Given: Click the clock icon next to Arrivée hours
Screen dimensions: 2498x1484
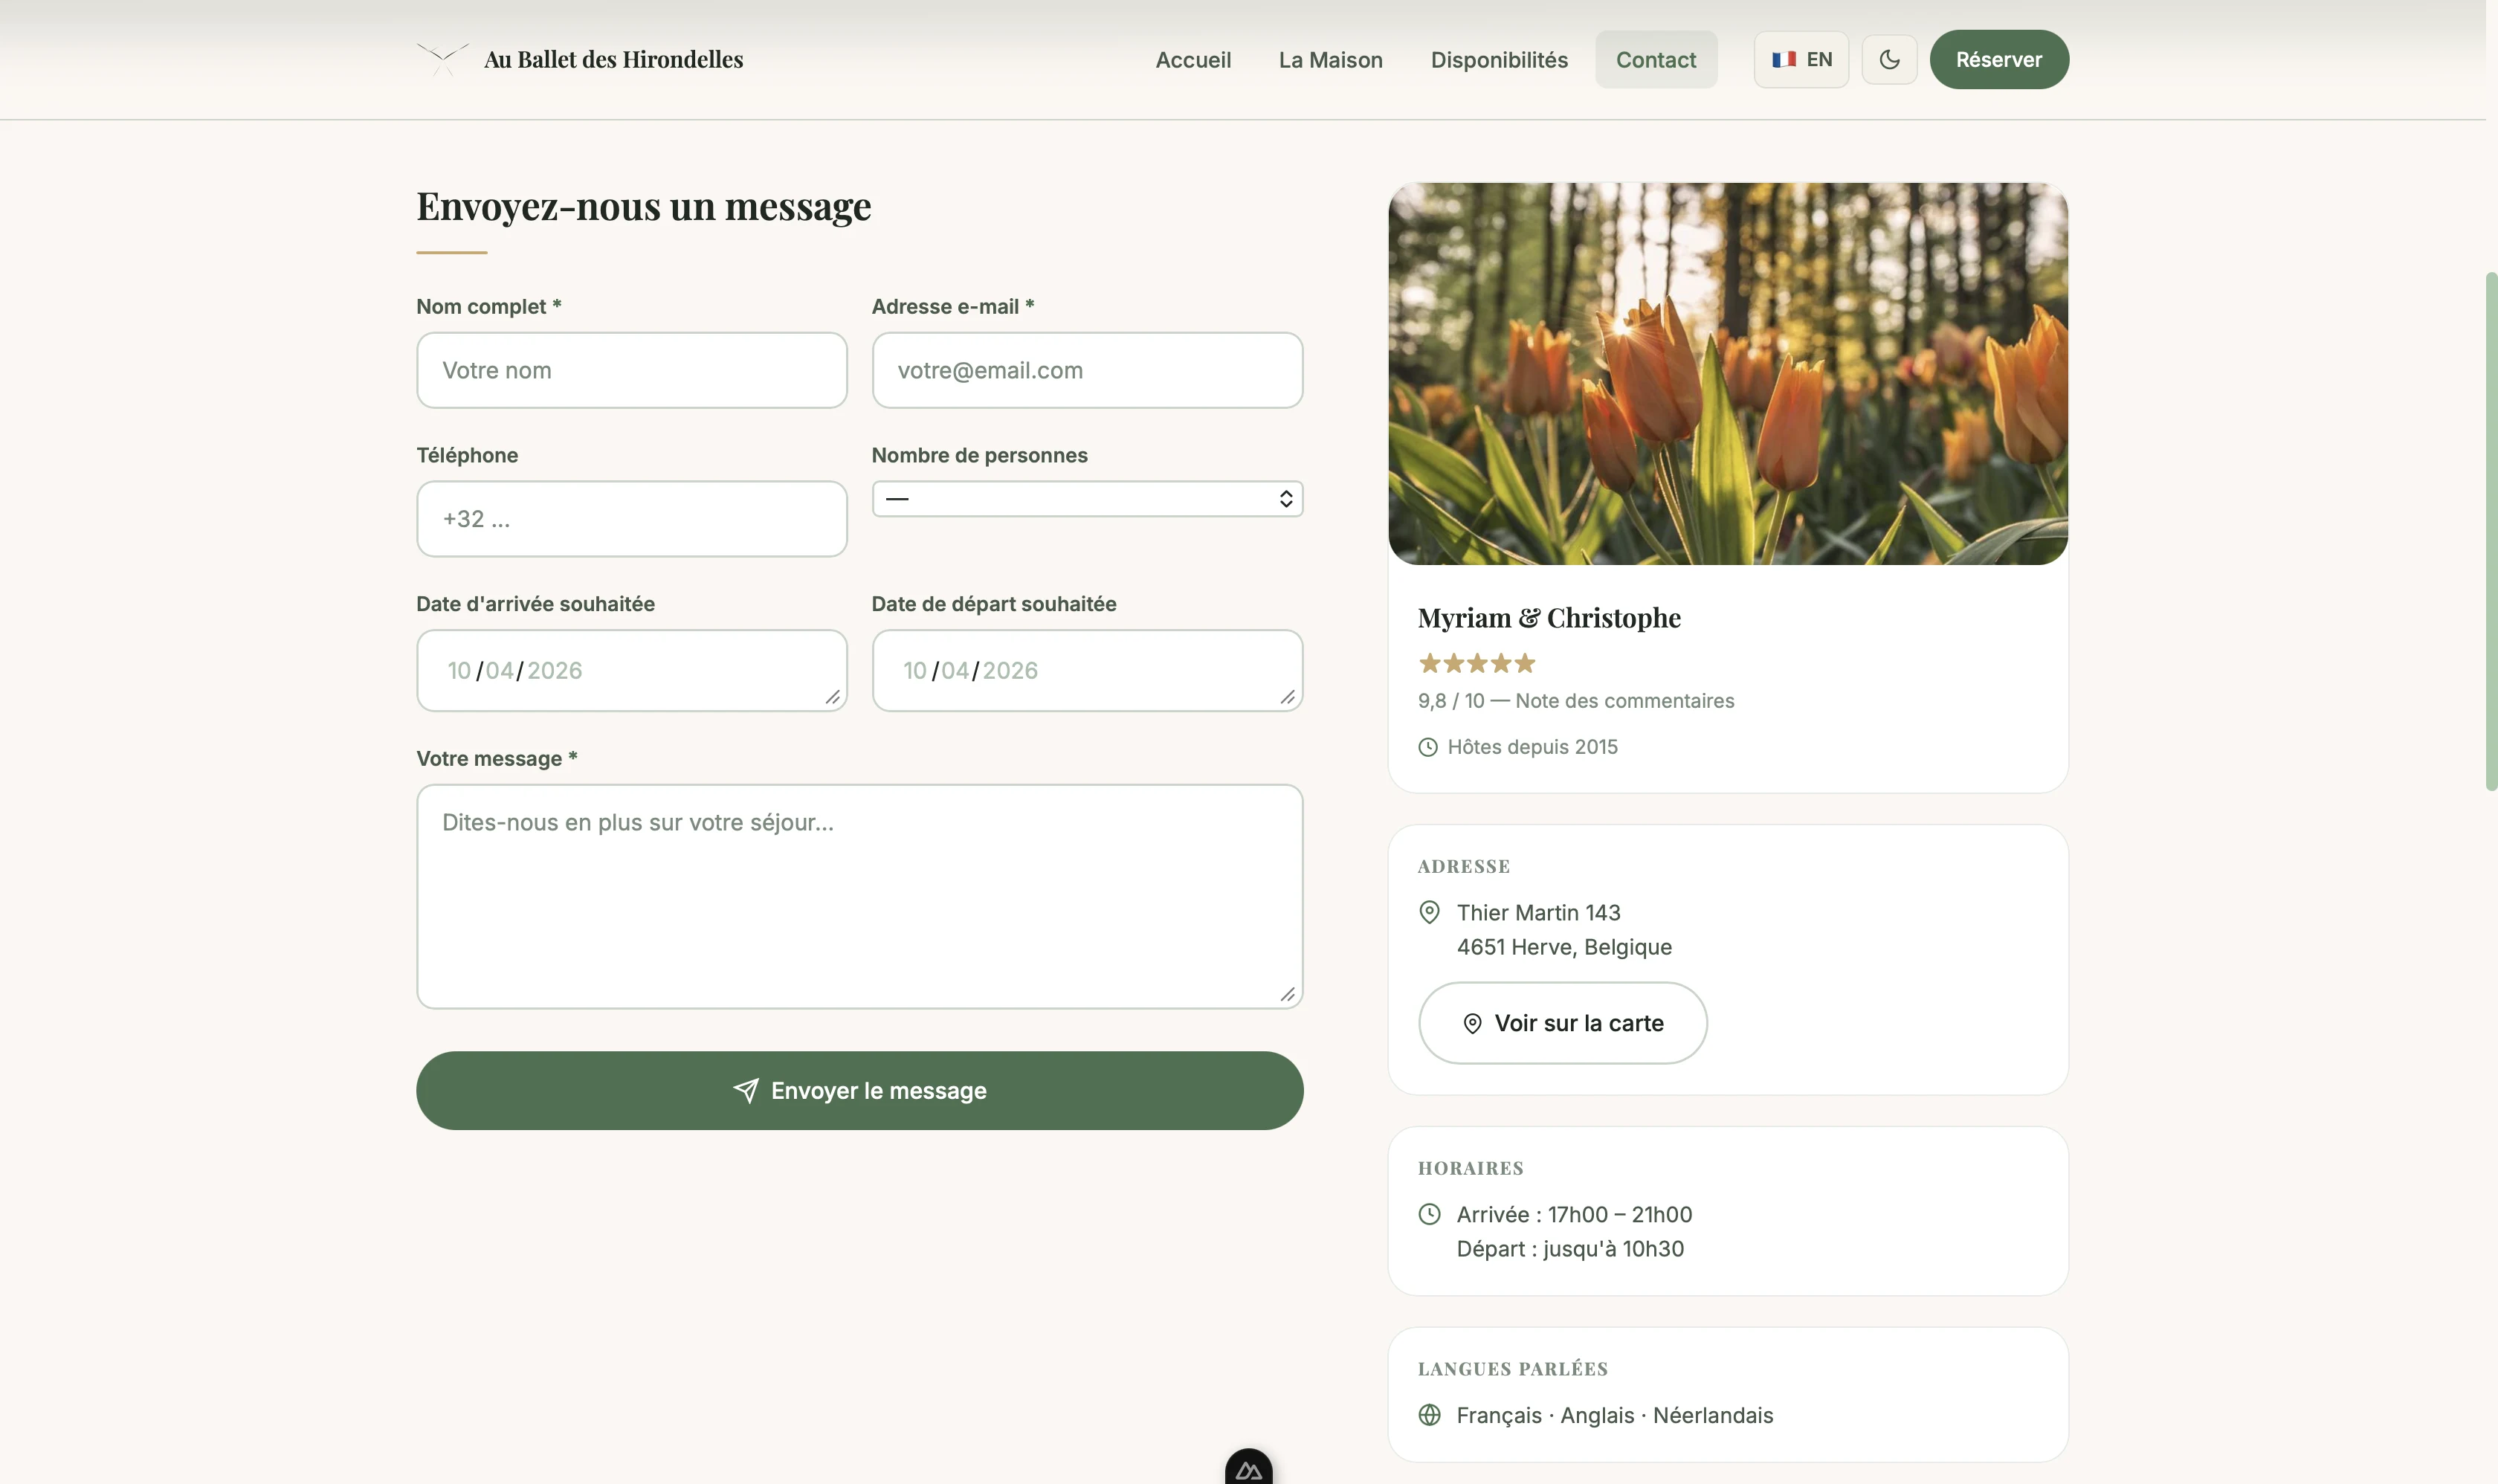Looking at the screenshot, I should [x=1429, y=1214].
